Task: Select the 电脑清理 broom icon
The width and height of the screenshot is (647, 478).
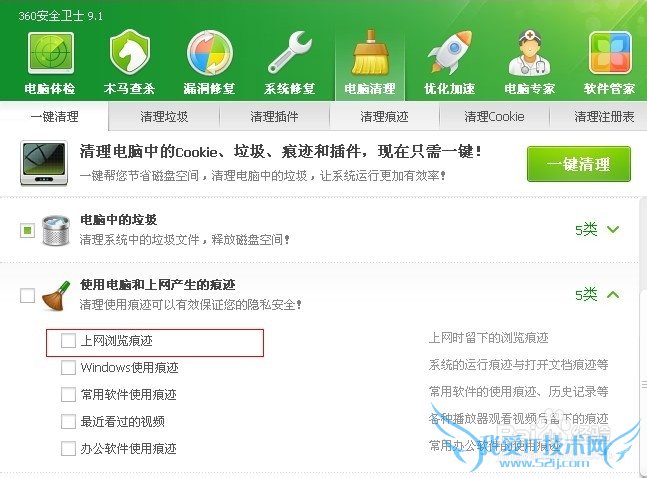Action: [x=370, y=52]
